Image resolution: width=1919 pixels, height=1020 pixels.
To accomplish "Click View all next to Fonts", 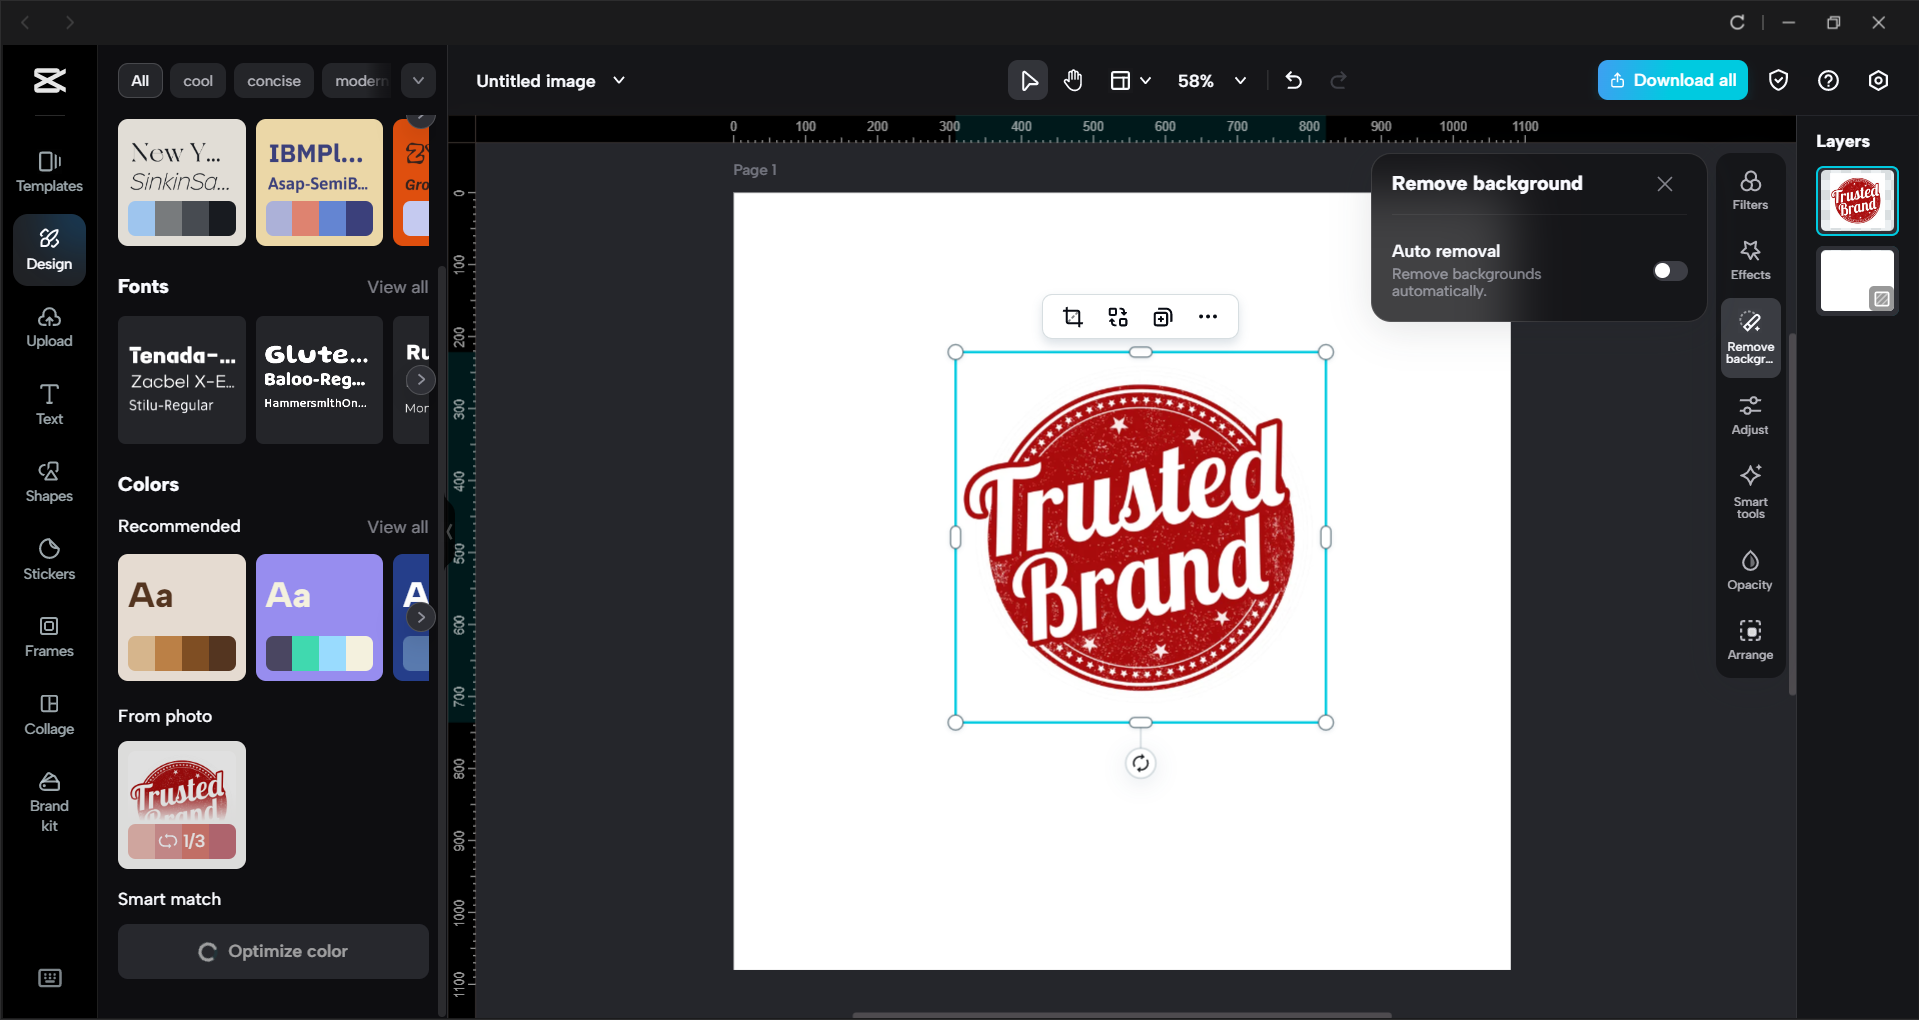I will click(x=396, y=287).
